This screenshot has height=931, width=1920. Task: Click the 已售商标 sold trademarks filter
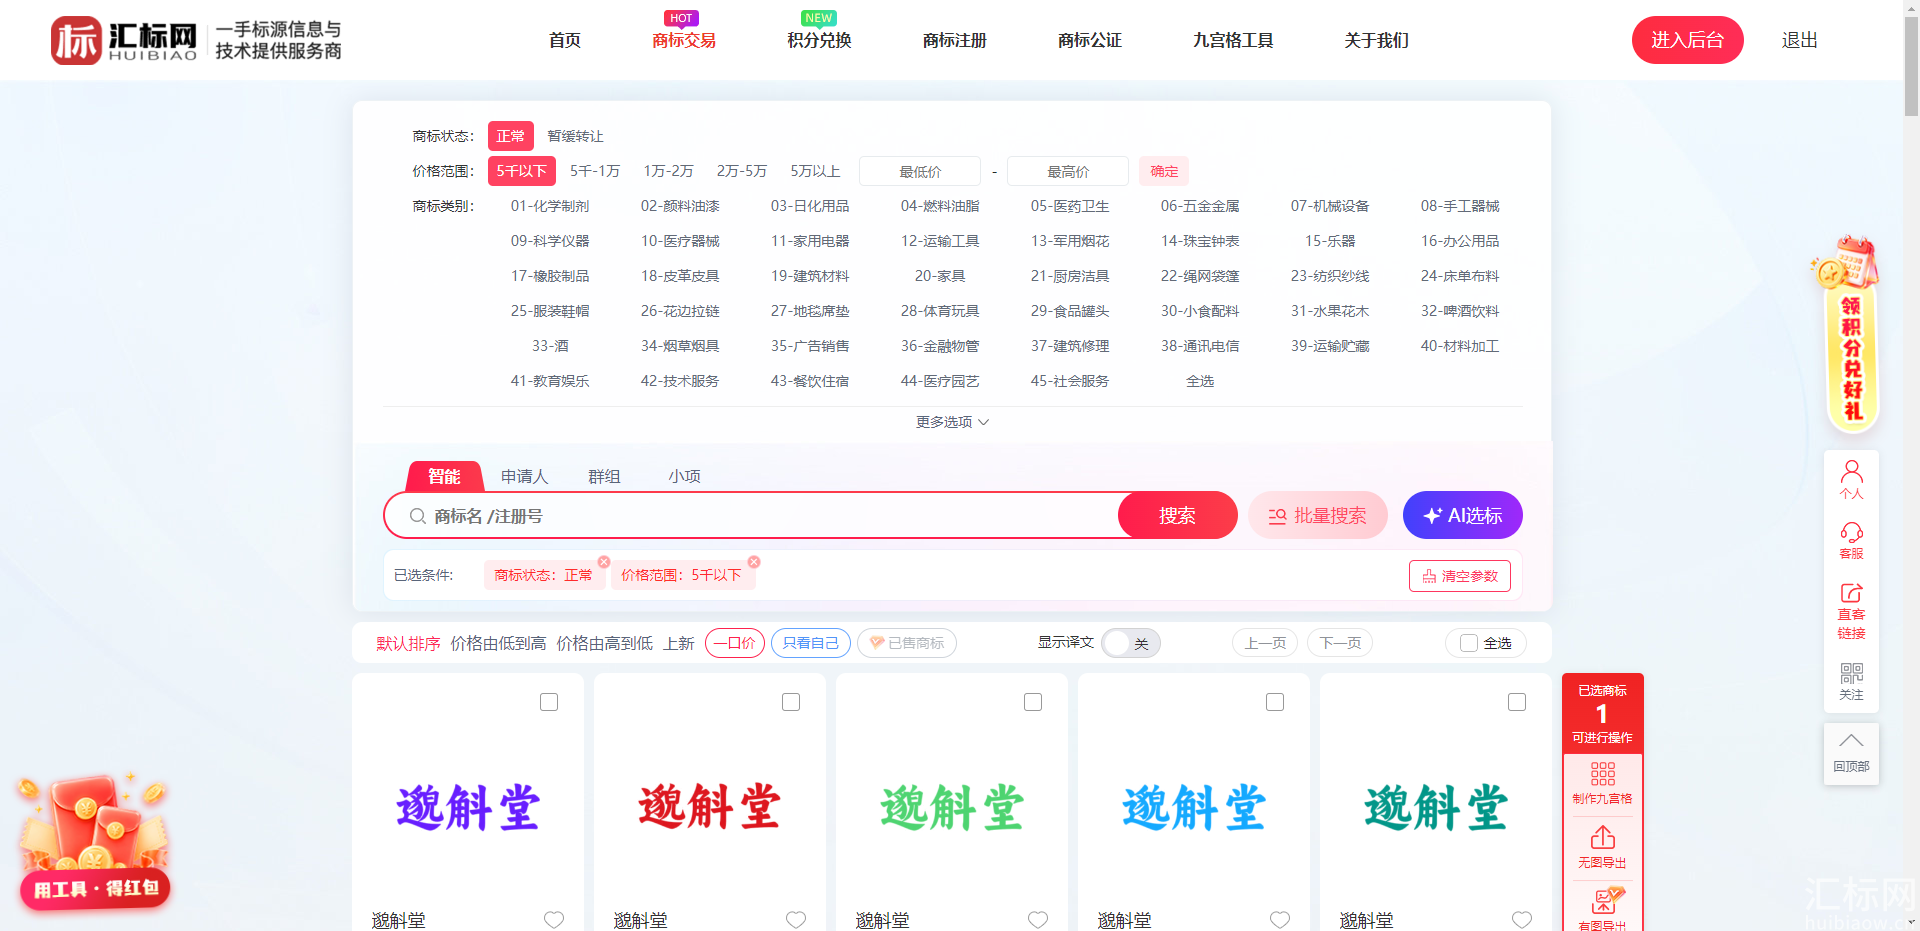click(907, 643)
